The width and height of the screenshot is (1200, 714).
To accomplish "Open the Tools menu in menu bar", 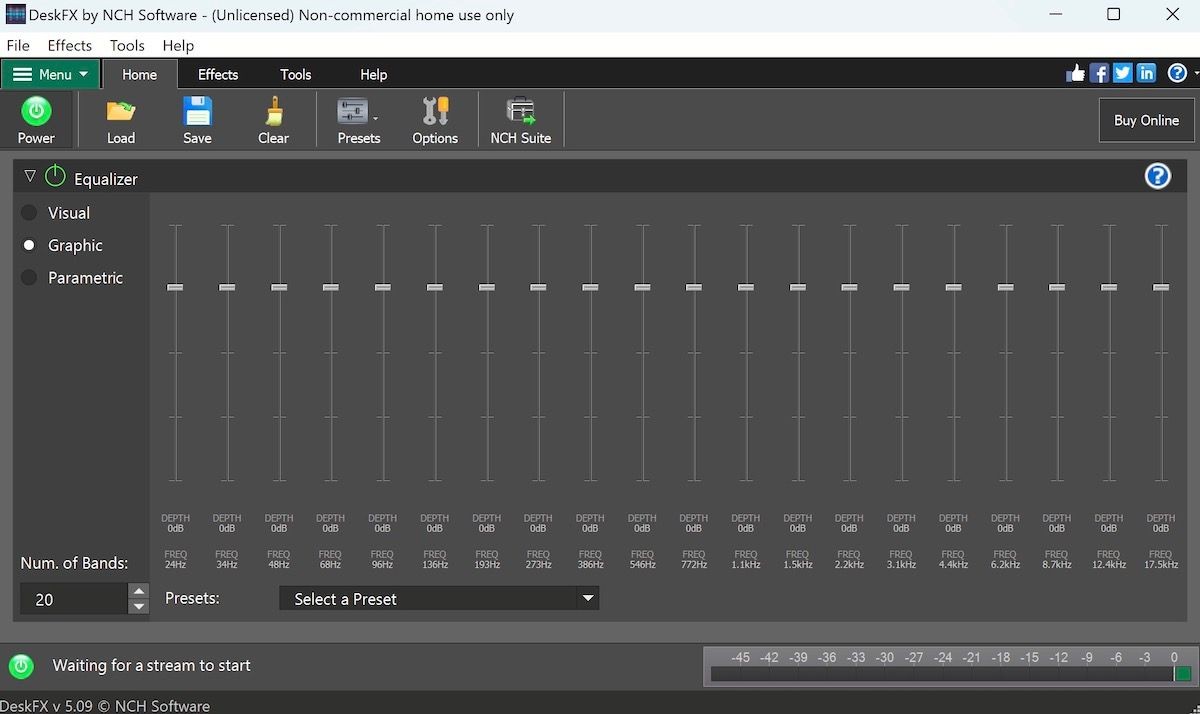I will point(127,45).
